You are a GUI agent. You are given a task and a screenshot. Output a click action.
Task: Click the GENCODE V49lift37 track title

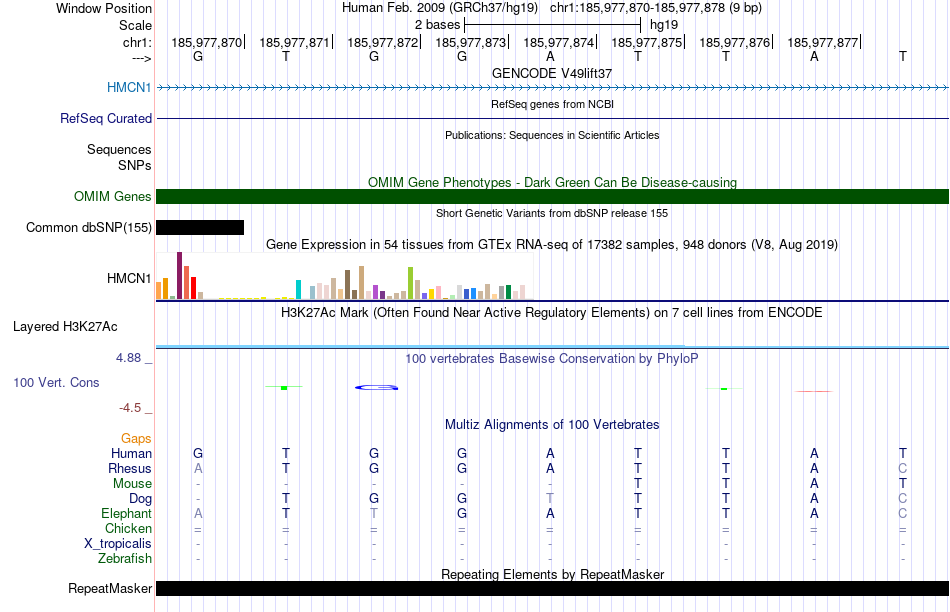552,73
